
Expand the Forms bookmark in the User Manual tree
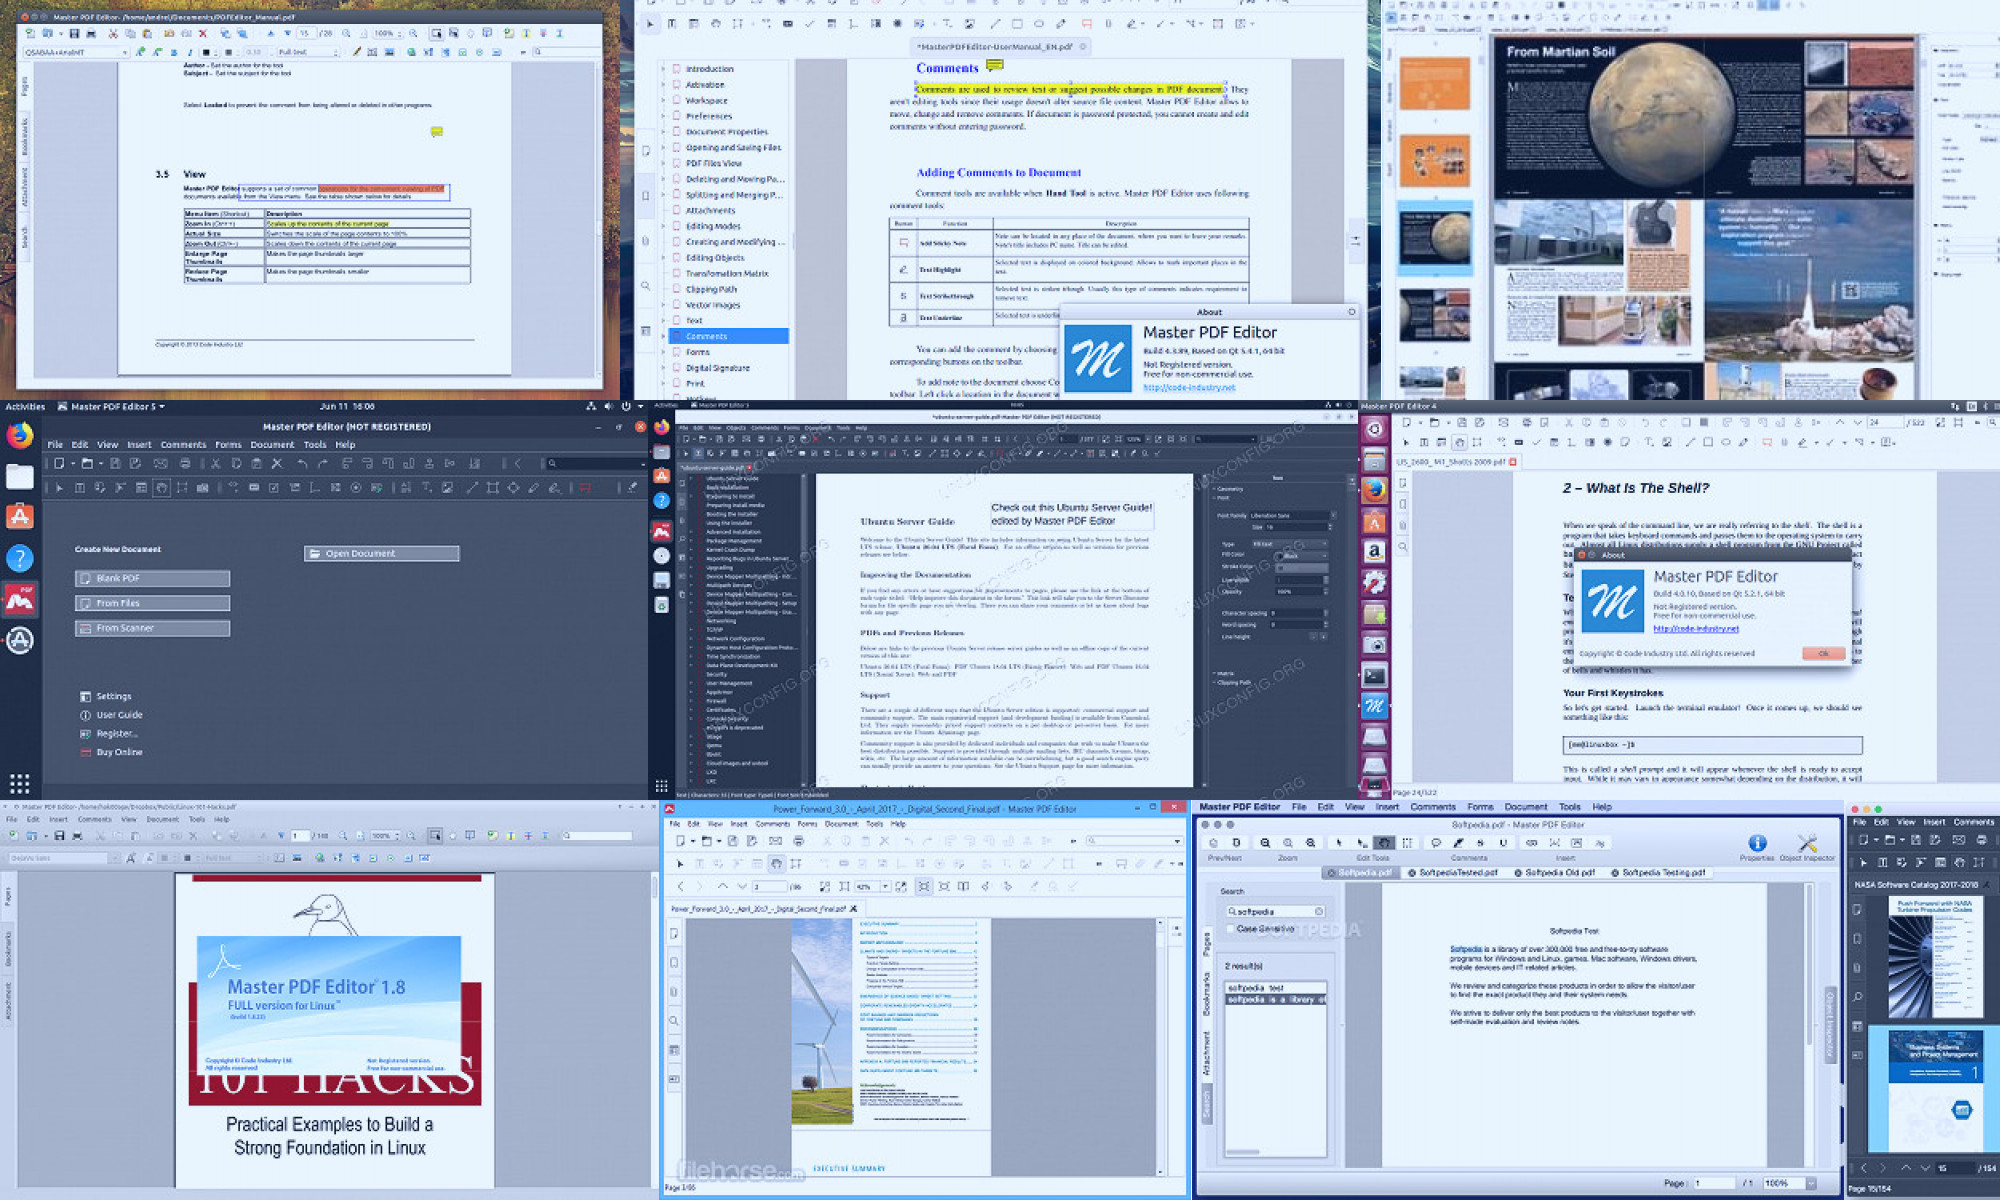pos(662,352)
